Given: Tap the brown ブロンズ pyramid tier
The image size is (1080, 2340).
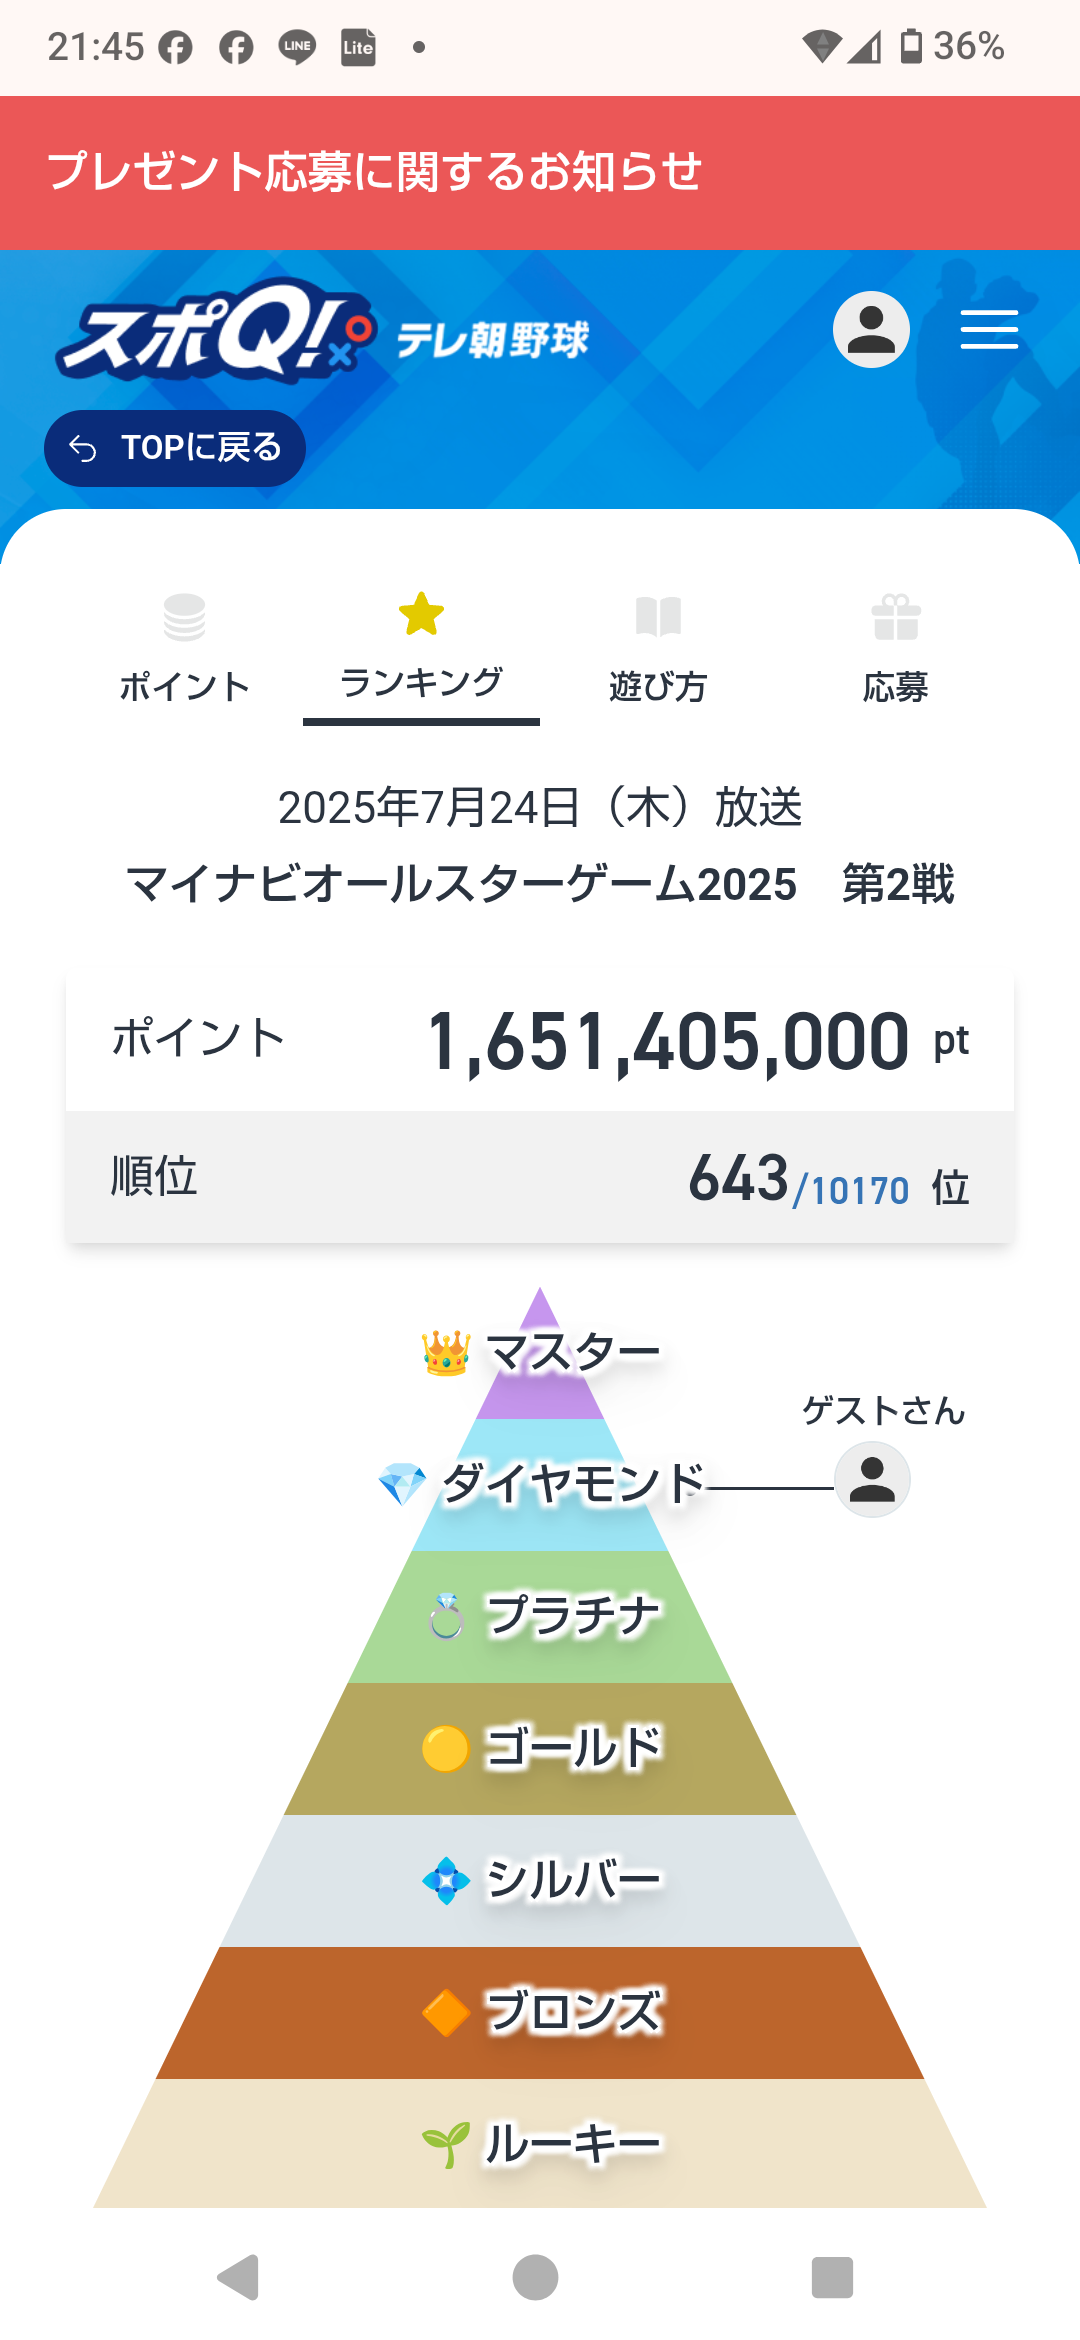Looking at the screenshot, I should click(x=540, y=2012).
